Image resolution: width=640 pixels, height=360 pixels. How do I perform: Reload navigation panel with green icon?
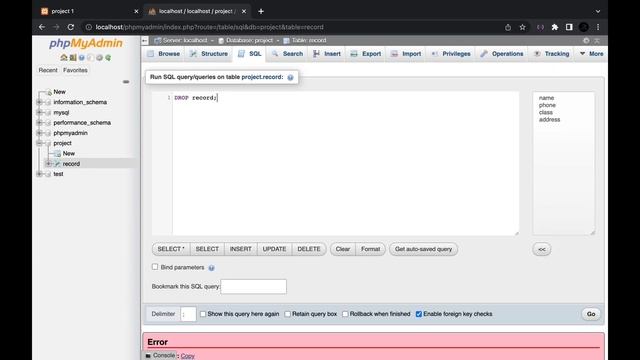(108, 58)
